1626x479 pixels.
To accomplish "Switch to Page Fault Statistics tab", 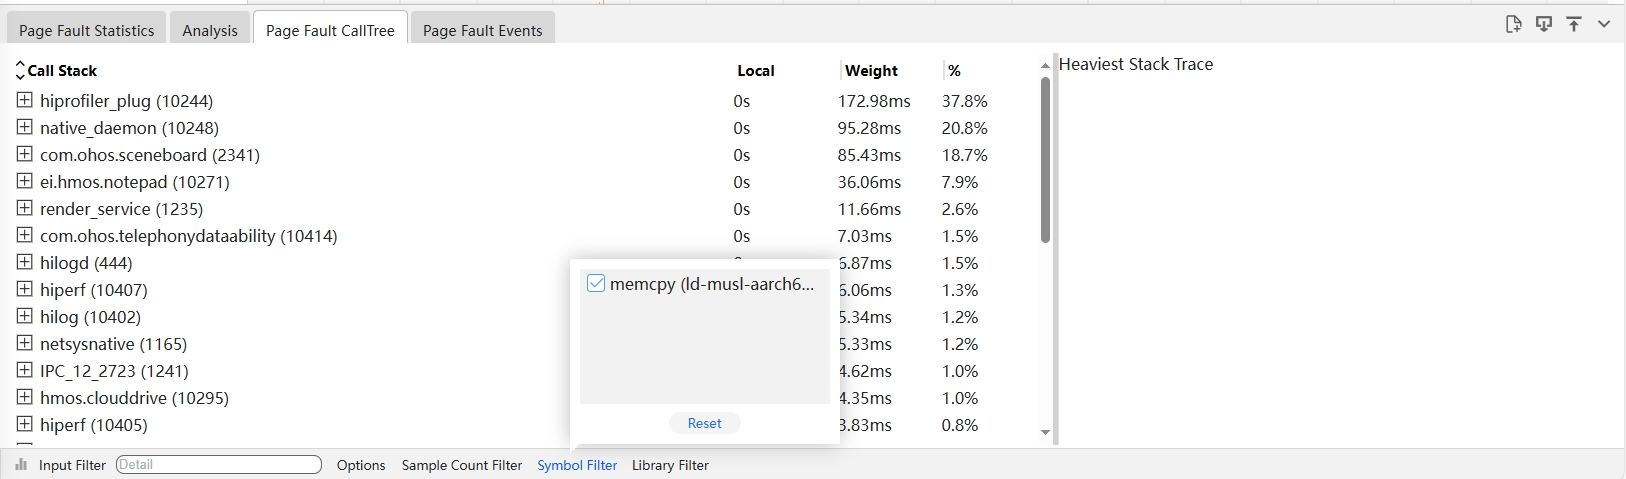I will coord(86,30).
